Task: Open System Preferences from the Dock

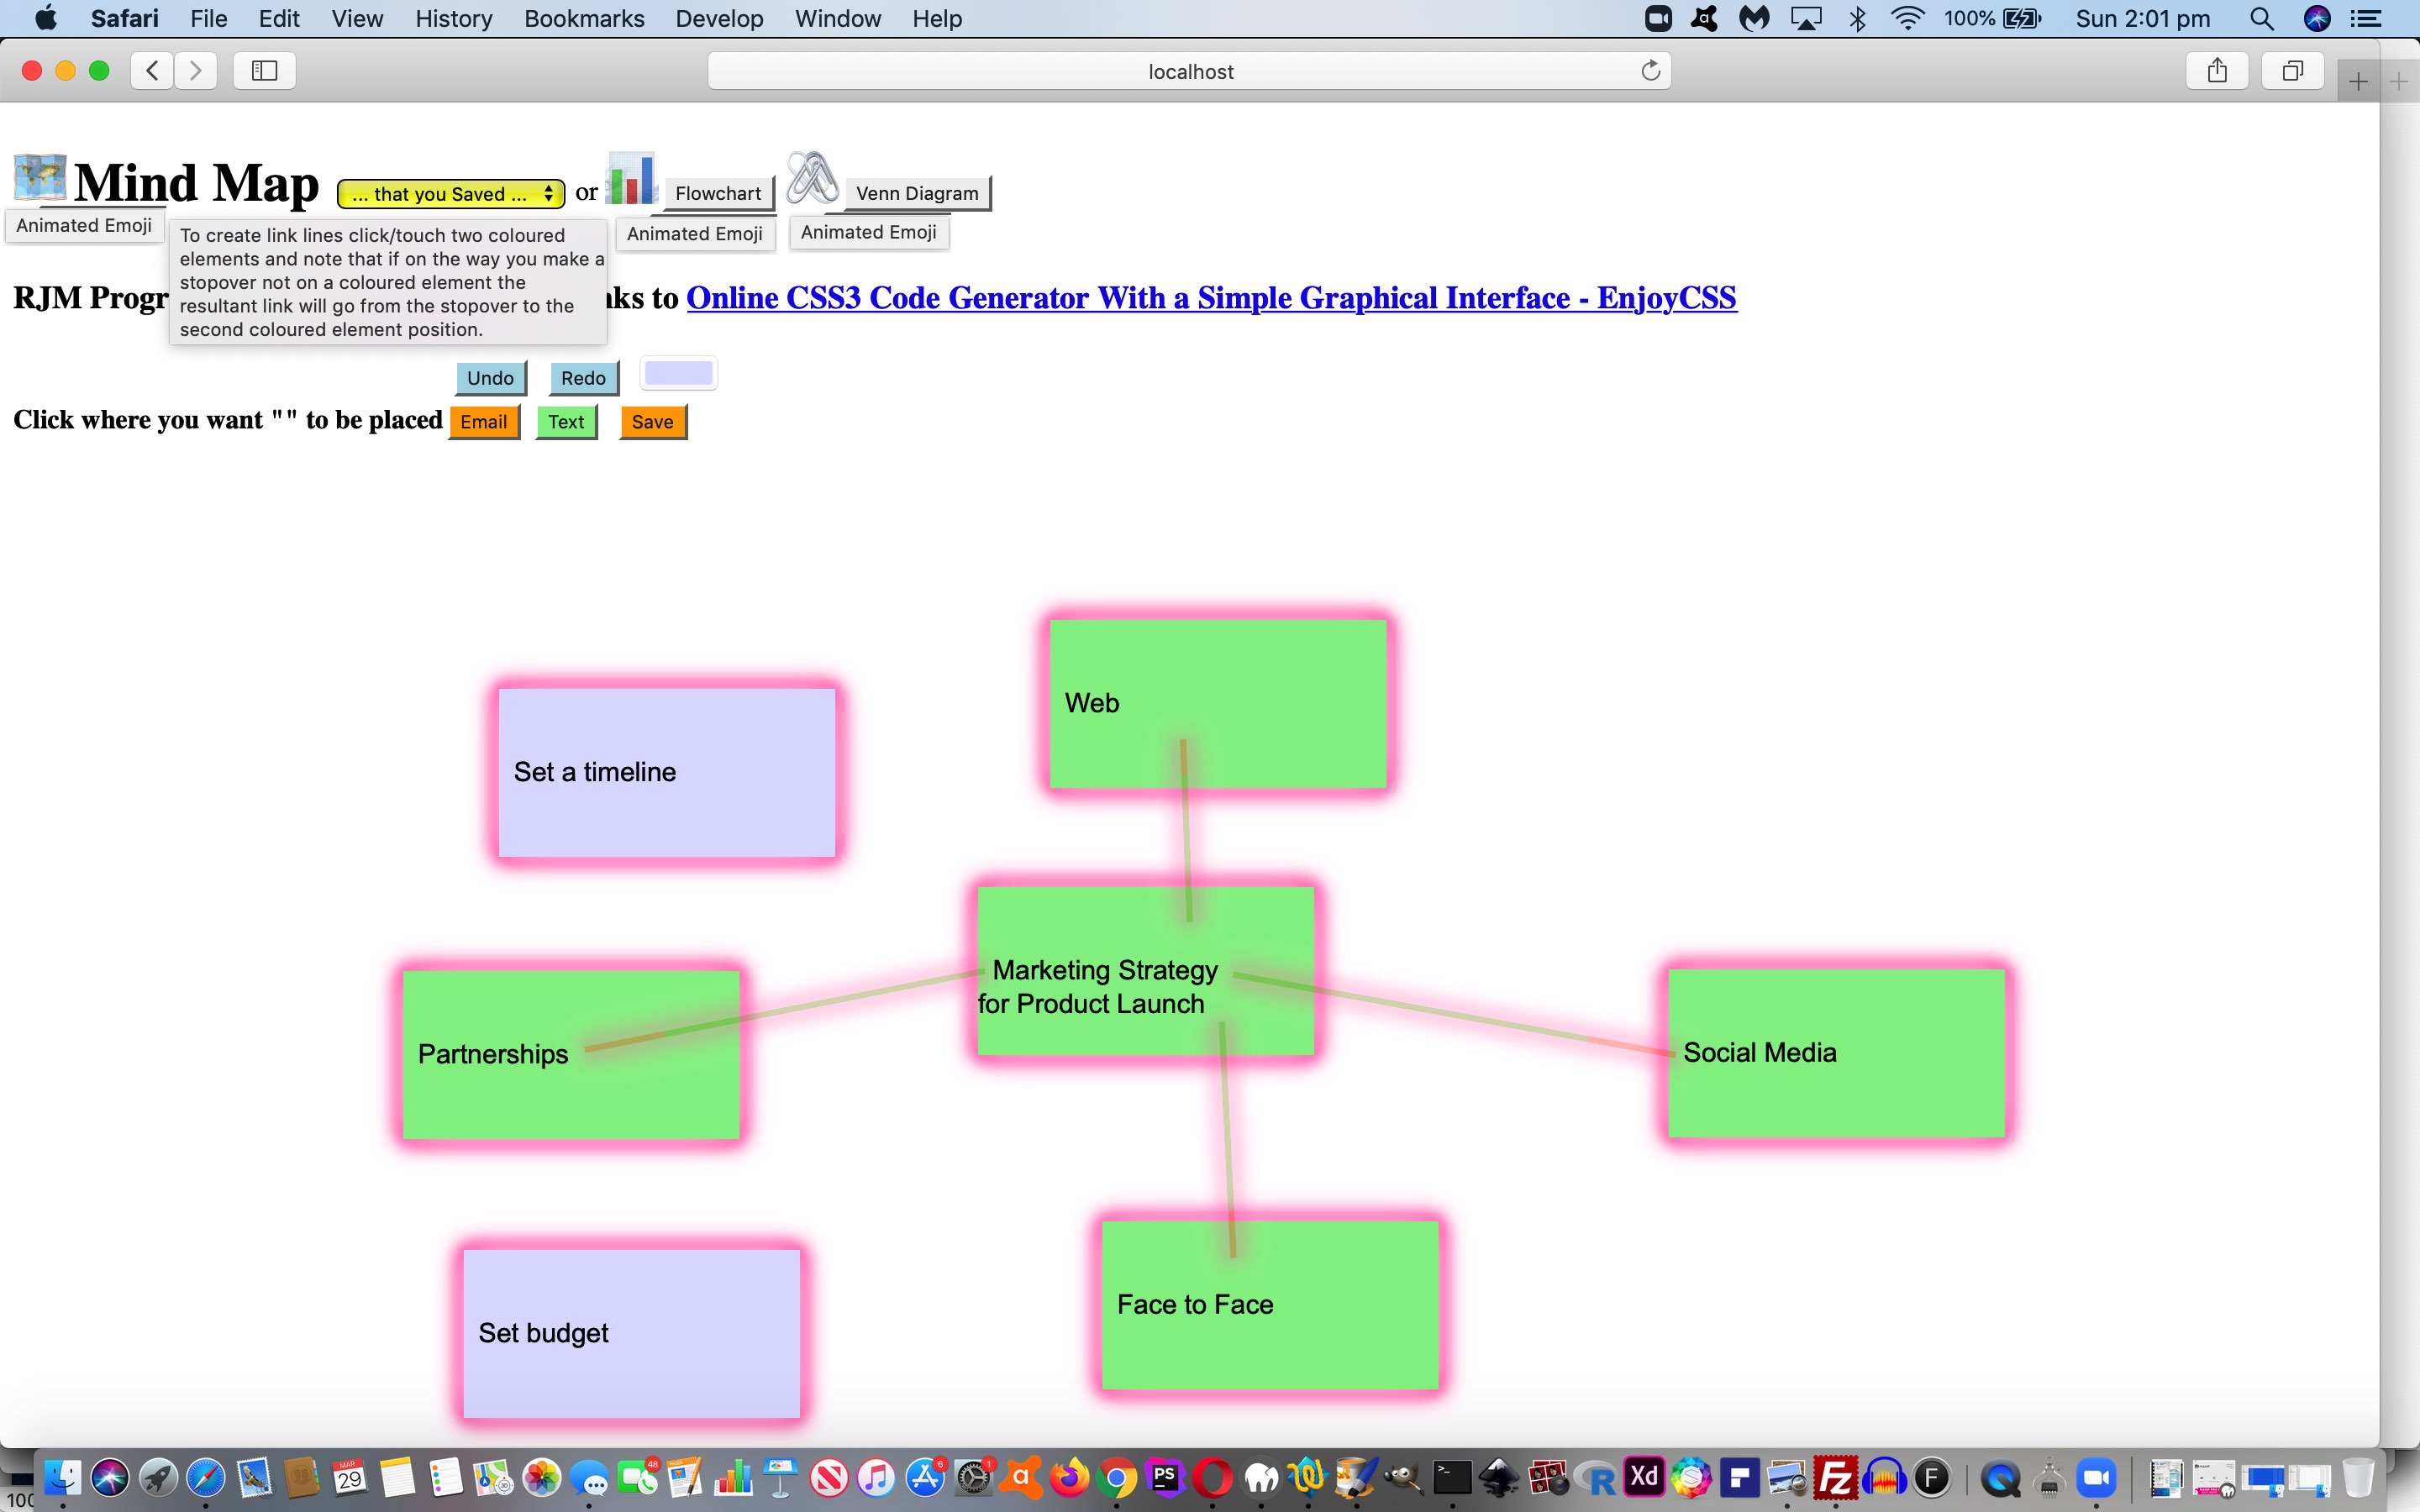Action: 973,1477
